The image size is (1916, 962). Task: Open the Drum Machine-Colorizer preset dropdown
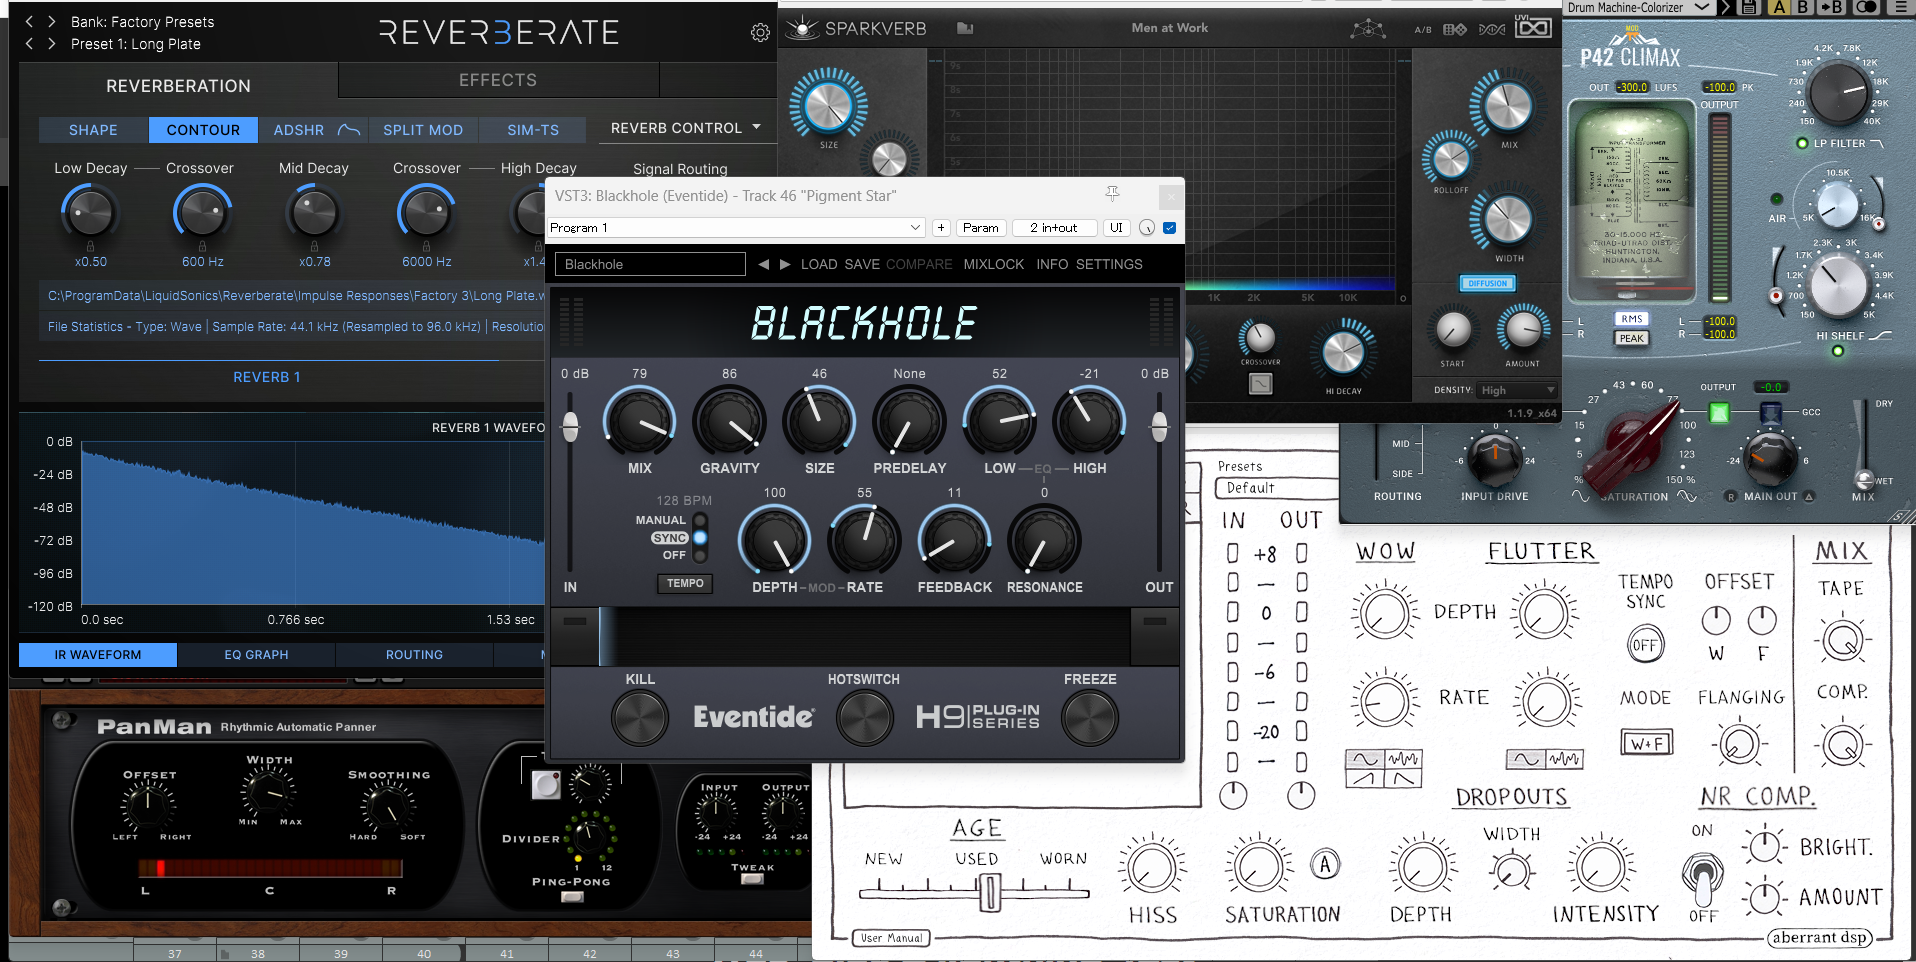1638,7
